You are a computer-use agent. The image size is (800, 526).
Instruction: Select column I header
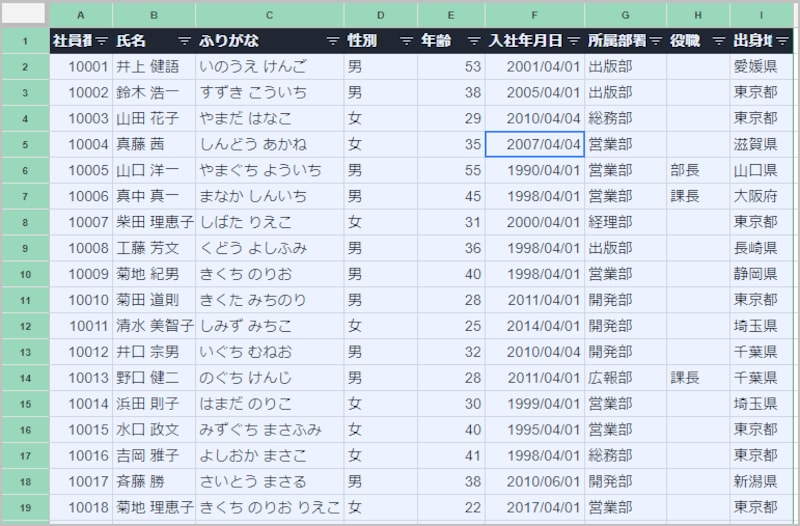click(x=761, y=15)
